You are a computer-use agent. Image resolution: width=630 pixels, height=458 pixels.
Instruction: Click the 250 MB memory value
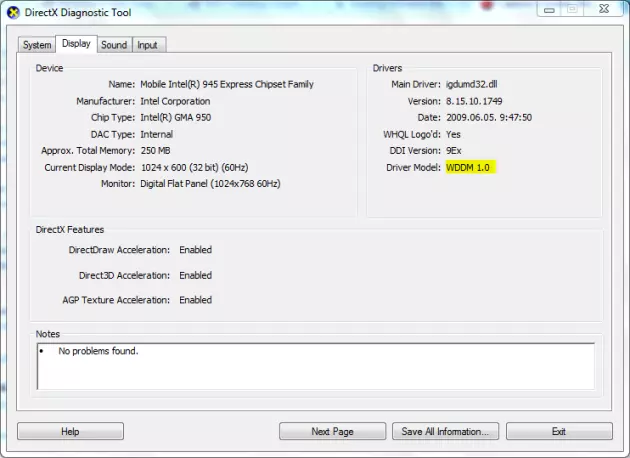(155, 151)
